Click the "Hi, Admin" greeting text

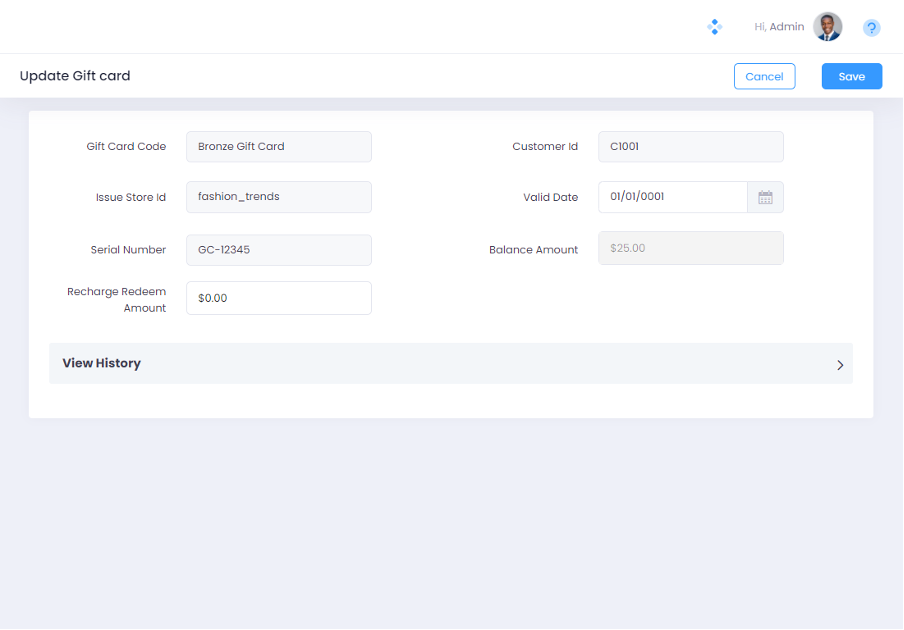tap(779, 27)
